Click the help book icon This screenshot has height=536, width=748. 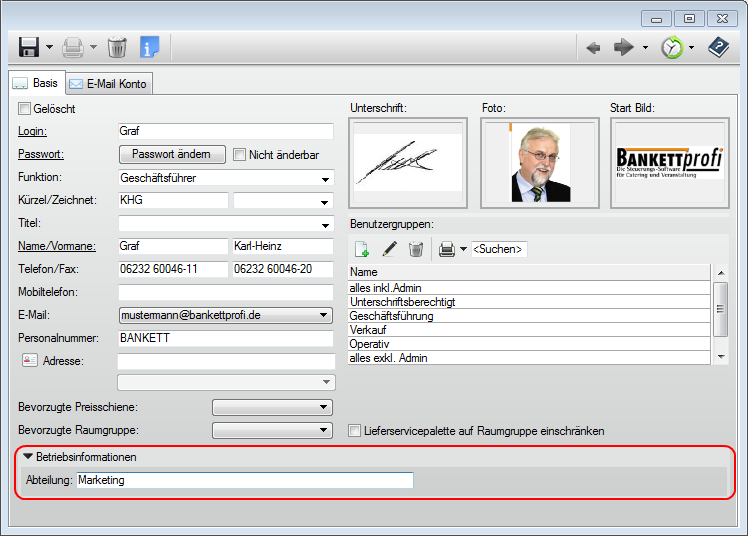(718, 47)
